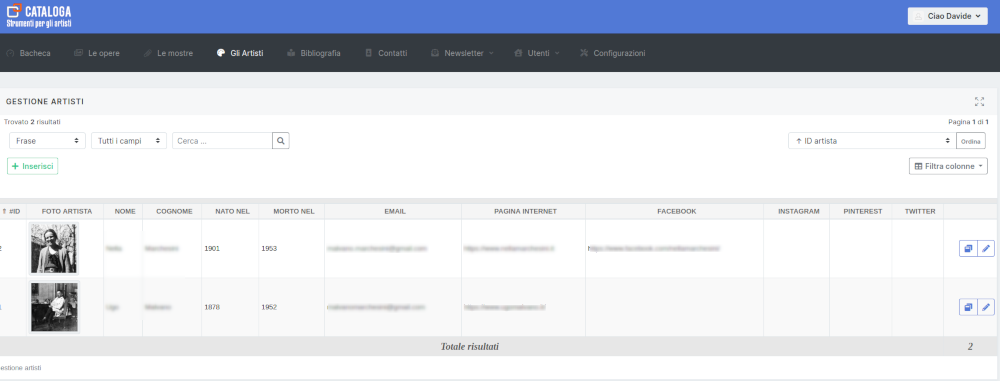Click the magnifier search button
Image resolution: width=1000 pixels, height=381 pixels.
point(281,141)
